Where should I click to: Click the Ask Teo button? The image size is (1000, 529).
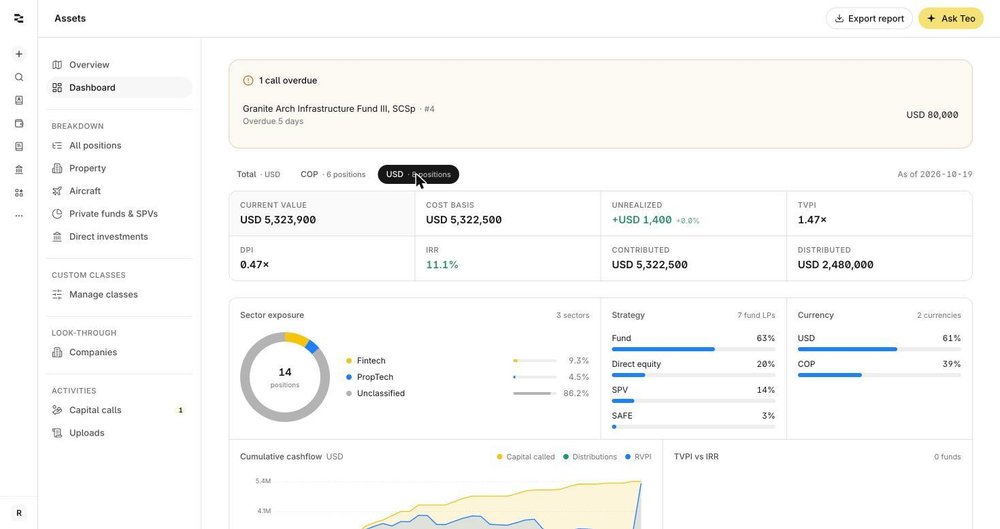(x=951, y=19)
